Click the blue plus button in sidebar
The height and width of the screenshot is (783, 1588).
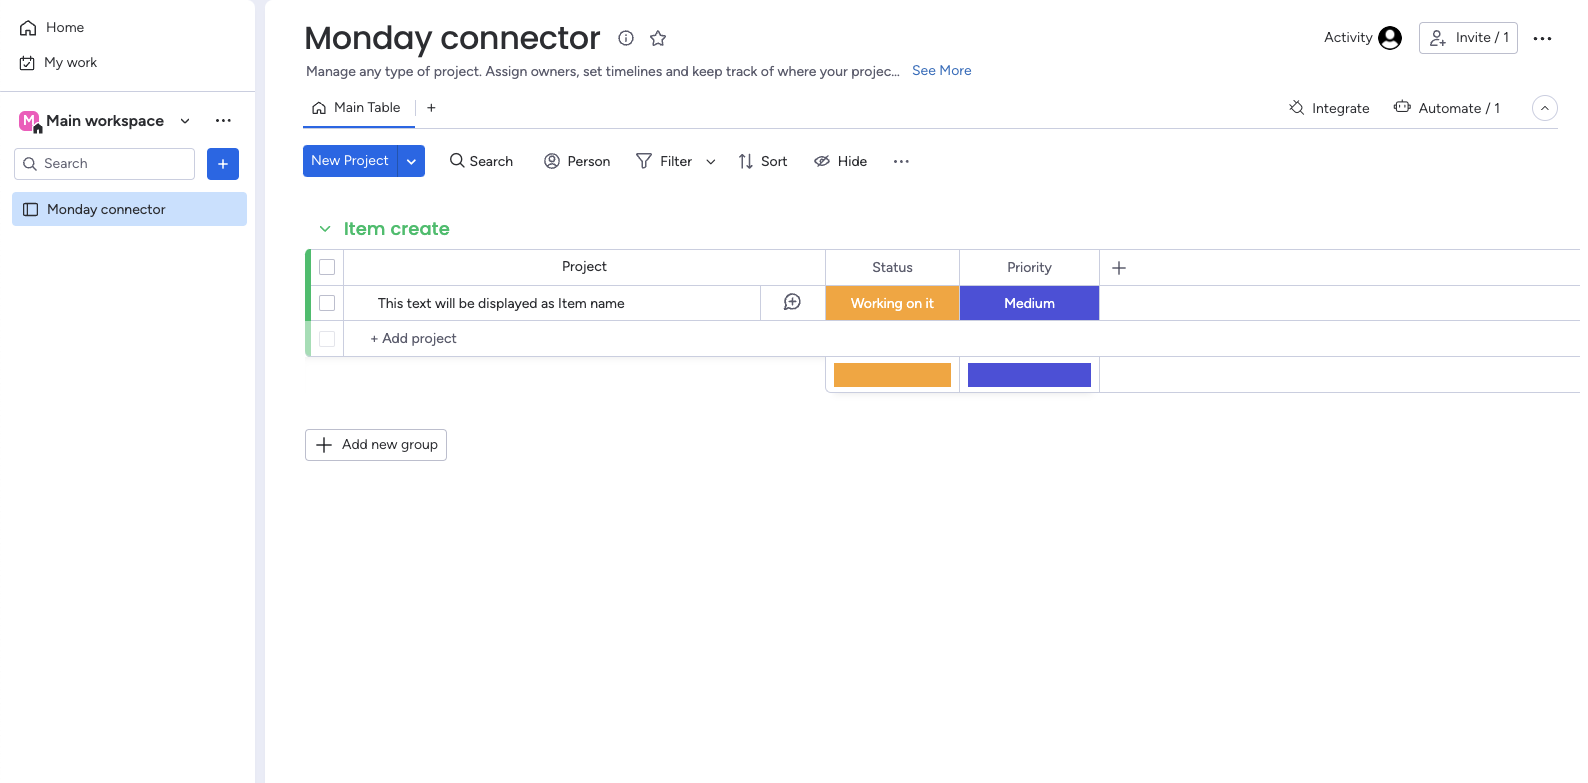223,164
